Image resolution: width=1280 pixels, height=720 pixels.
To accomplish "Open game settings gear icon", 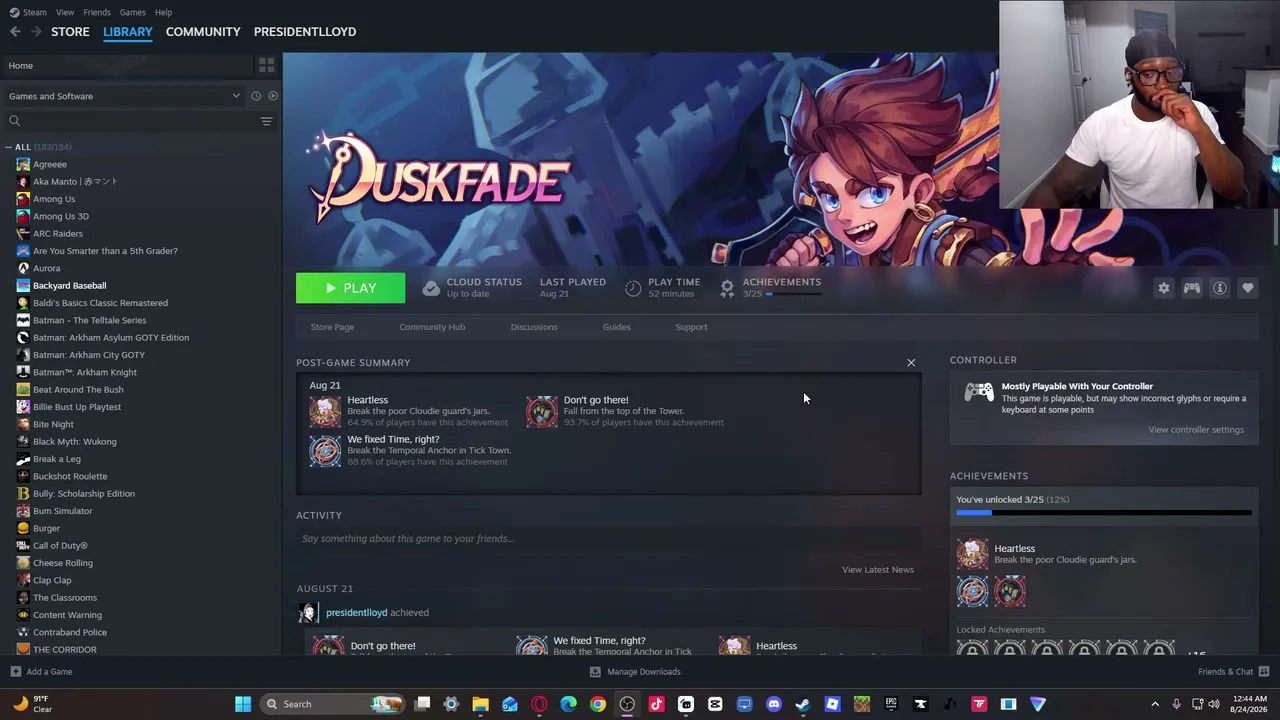I will pyautogui.click(x=1164, y=288).
